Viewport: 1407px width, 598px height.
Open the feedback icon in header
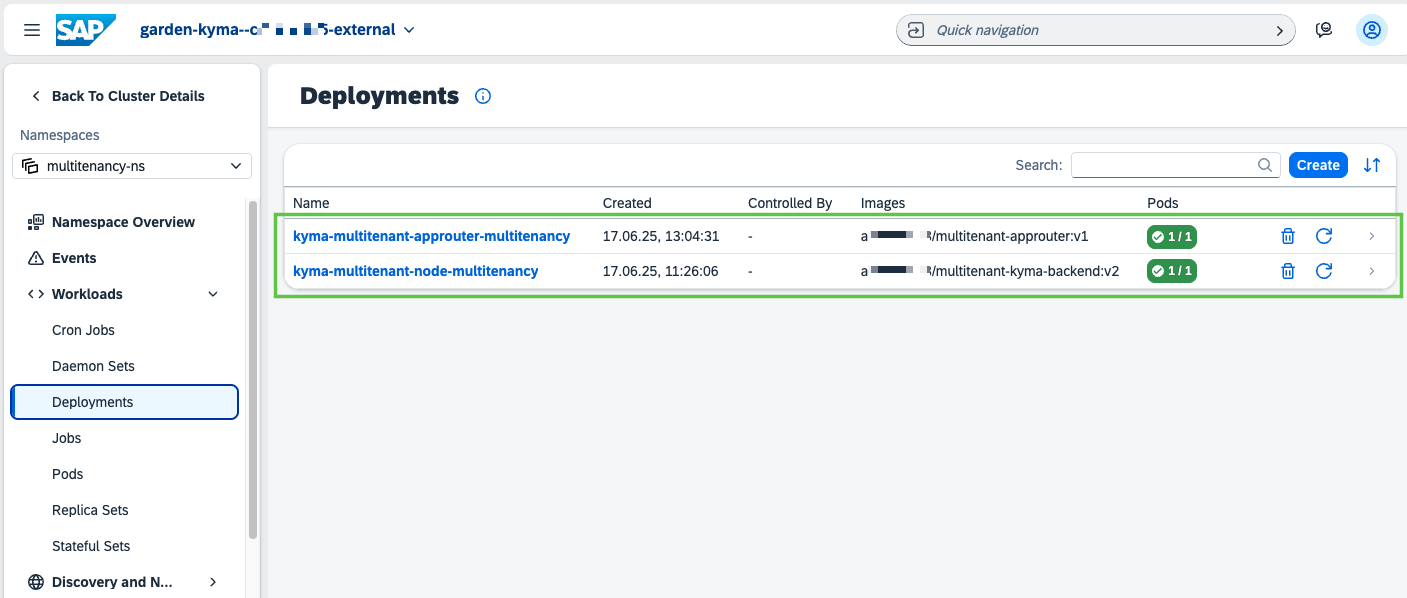1324,30
